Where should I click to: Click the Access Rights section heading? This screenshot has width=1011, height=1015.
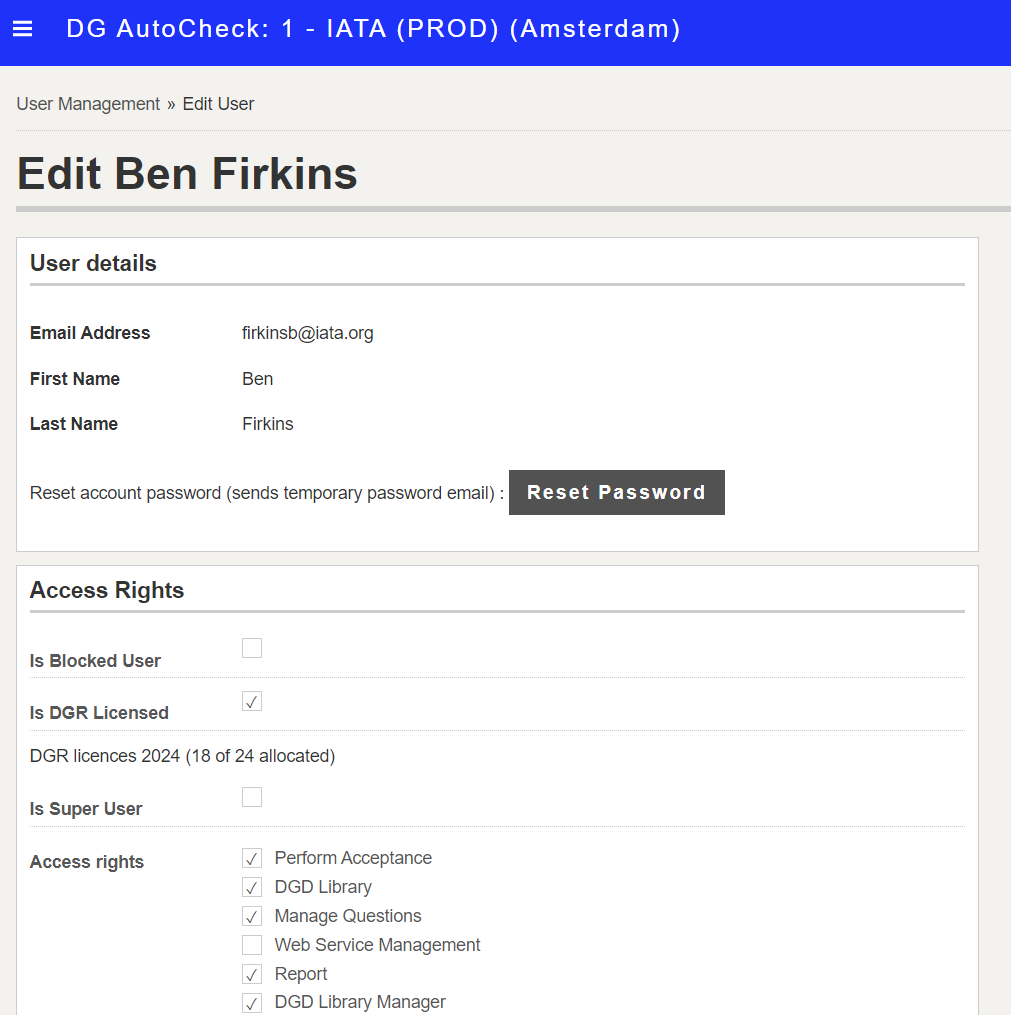pyautogui.click(x=107, y=590)
